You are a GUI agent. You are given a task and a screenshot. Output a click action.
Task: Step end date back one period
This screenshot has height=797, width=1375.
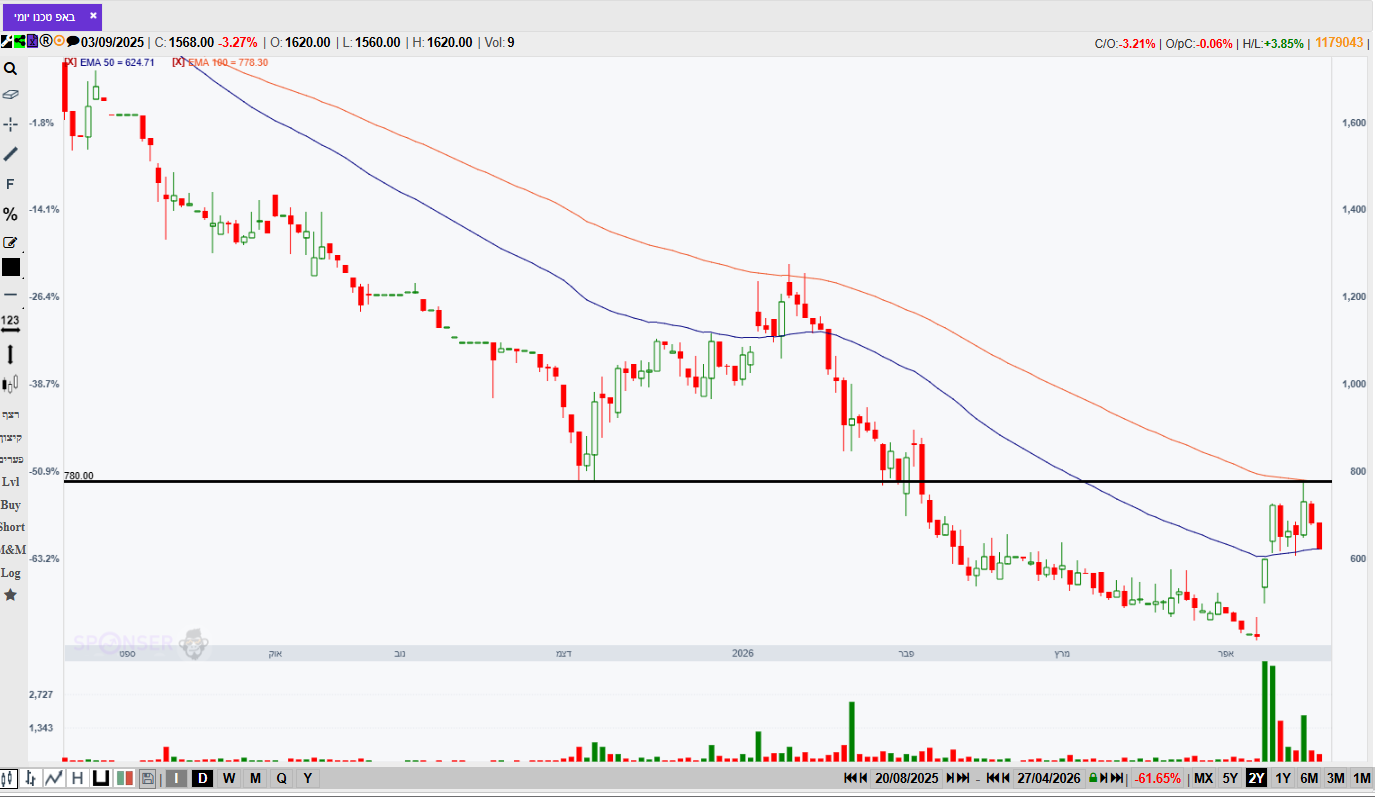(1005, 778)
